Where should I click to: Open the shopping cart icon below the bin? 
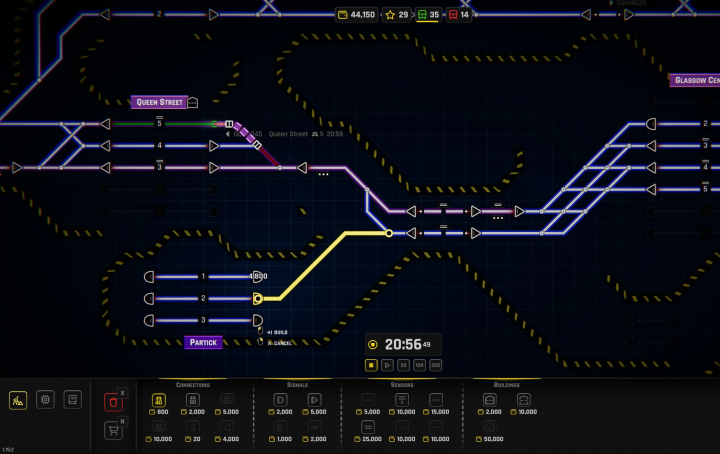(x=113, y=430)
